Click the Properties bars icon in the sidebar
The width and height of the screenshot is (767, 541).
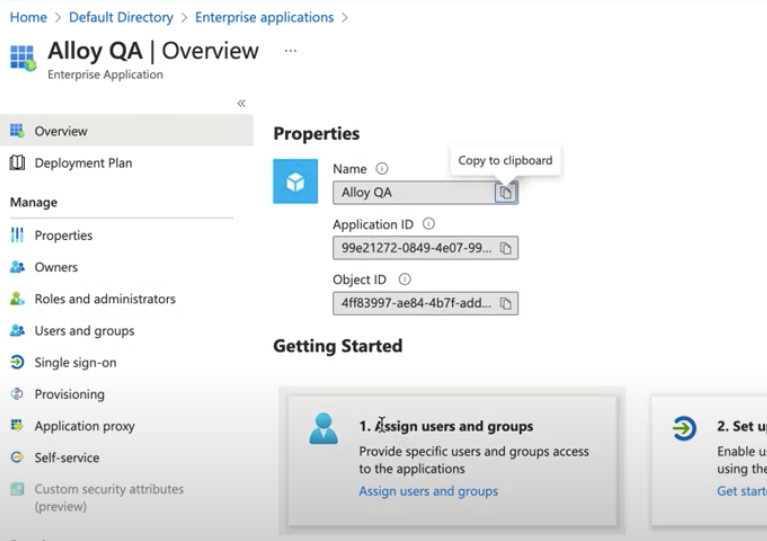click(x=17, y=235)
